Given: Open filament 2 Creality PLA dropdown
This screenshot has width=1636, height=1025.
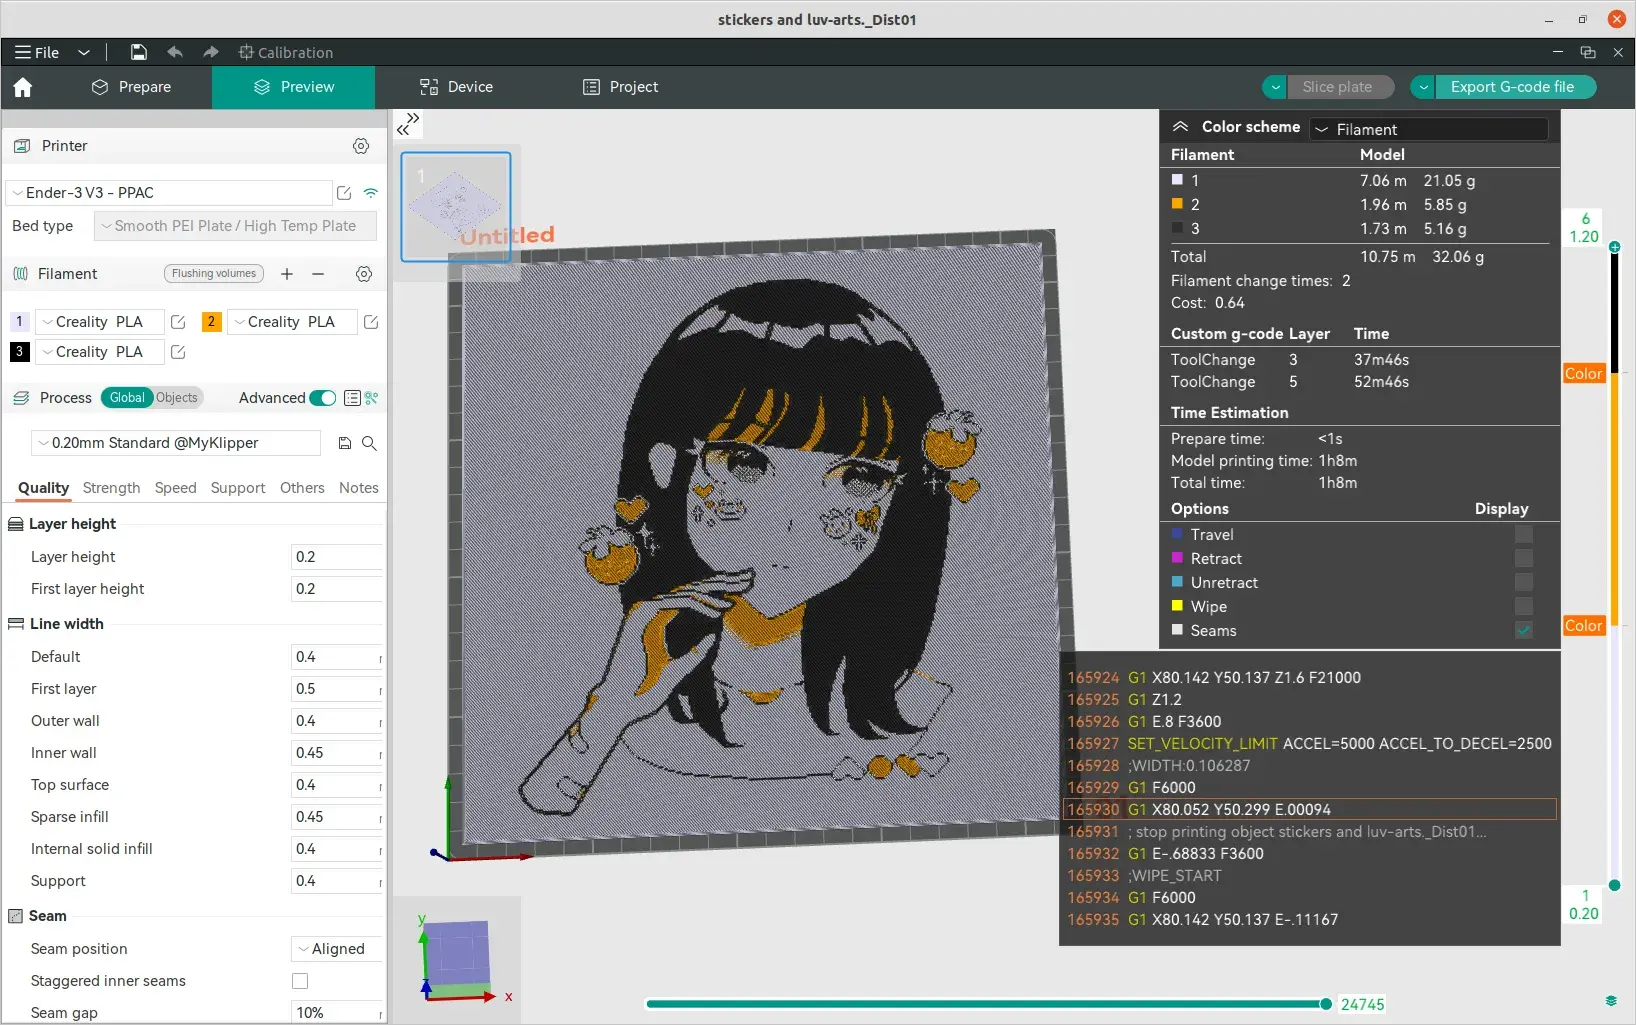Looking at the screenshot, I should 292,322.
